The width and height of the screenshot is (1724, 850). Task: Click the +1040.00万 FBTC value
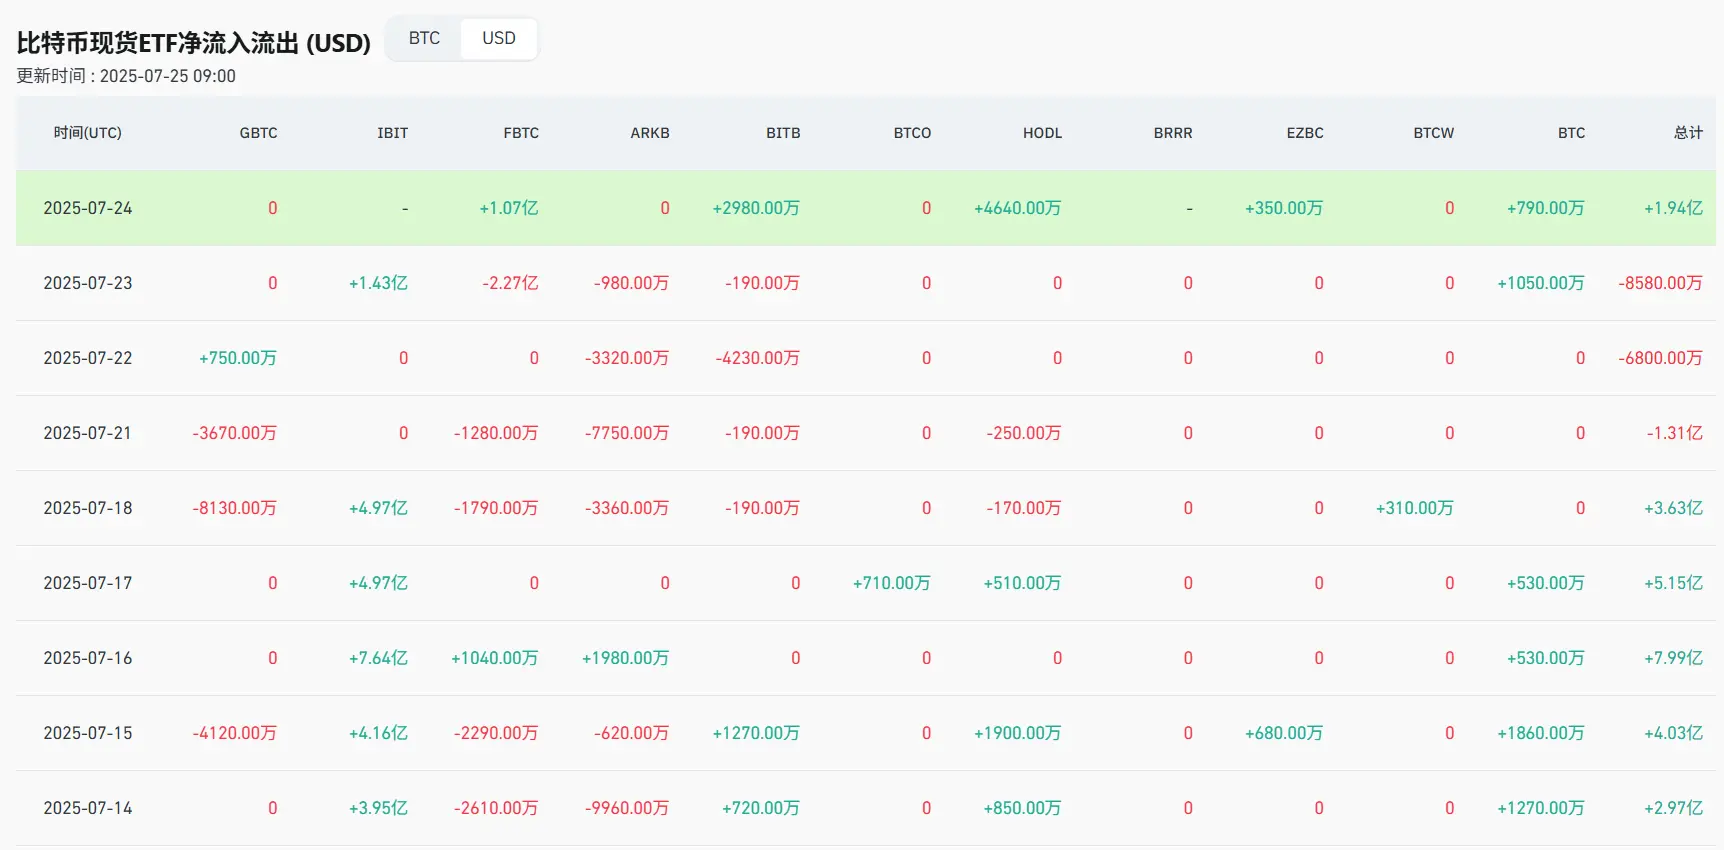(495, 658)
